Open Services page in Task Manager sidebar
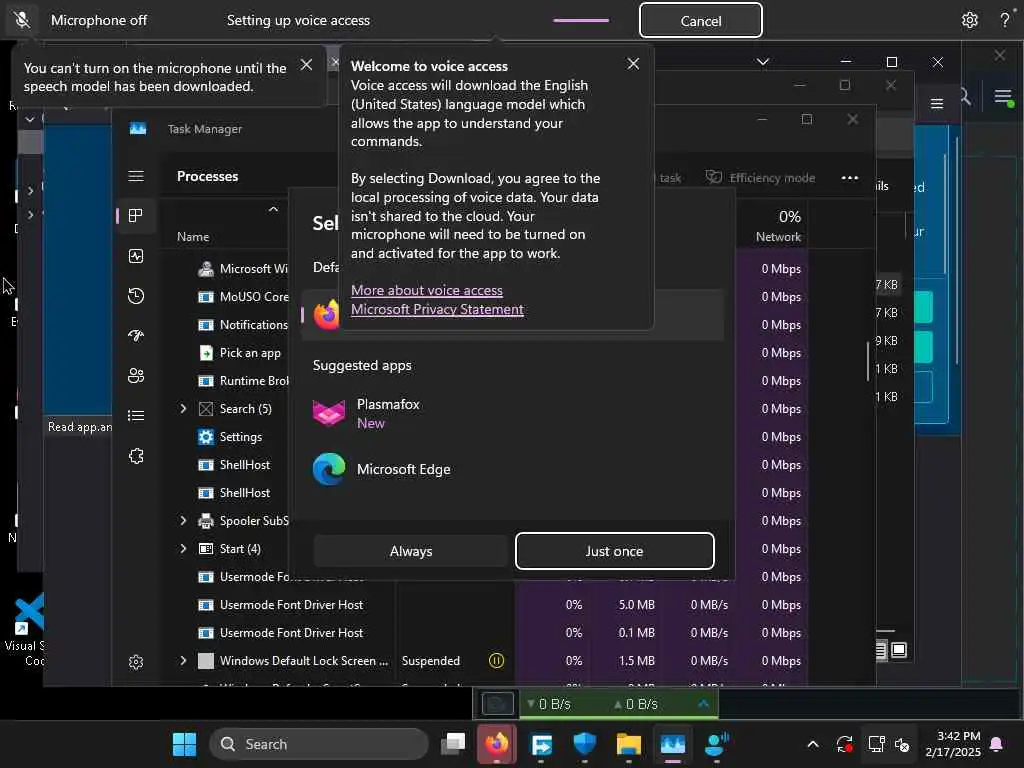The width and height of the screenshot is (1024, 768). coord(136,456)
